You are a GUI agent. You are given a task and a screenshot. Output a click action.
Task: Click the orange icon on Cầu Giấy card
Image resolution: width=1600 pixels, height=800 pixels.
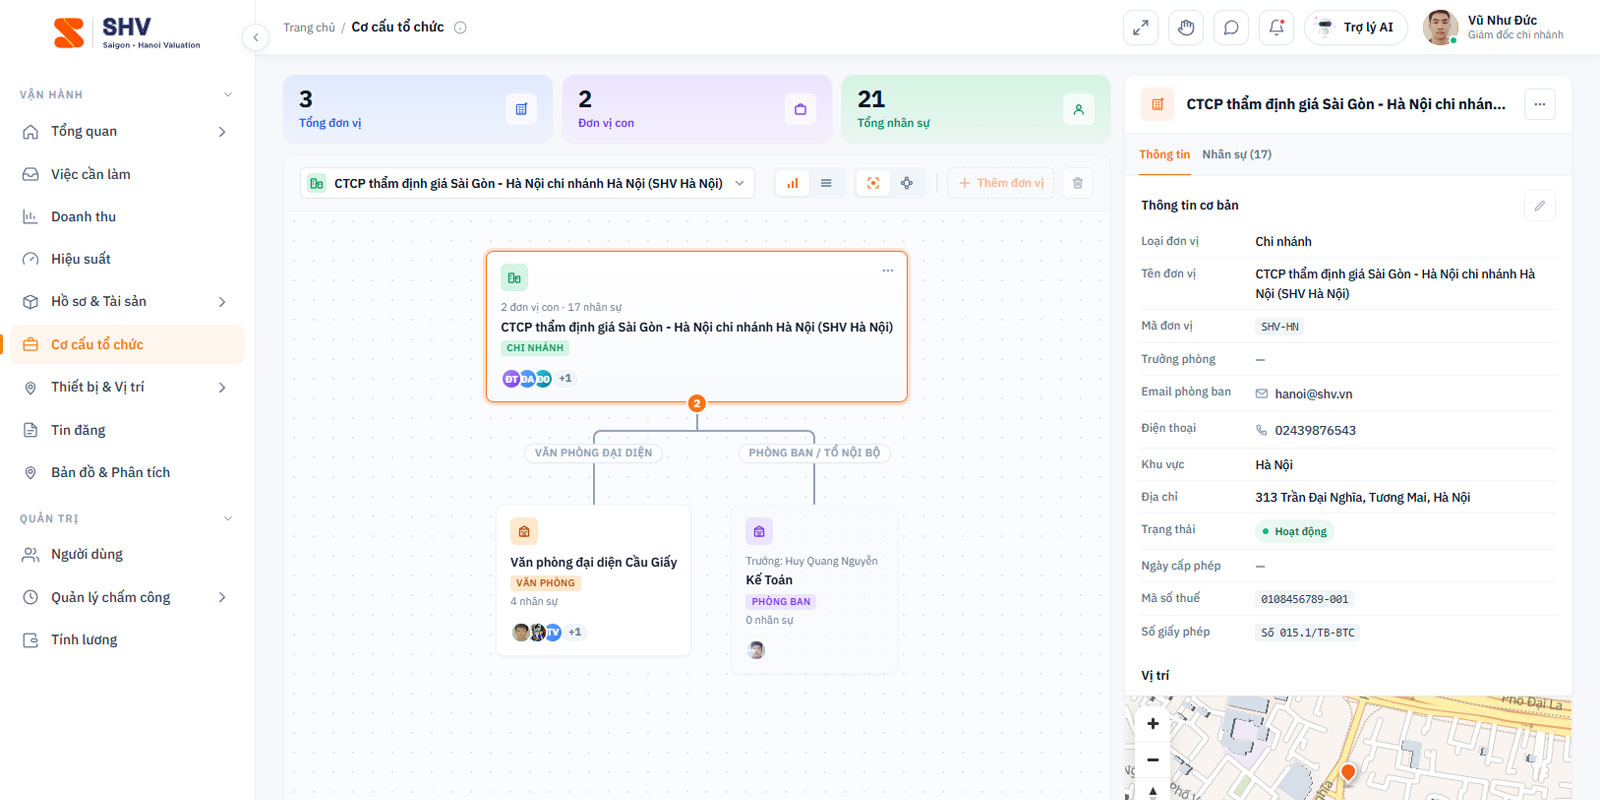pos(524,531)
